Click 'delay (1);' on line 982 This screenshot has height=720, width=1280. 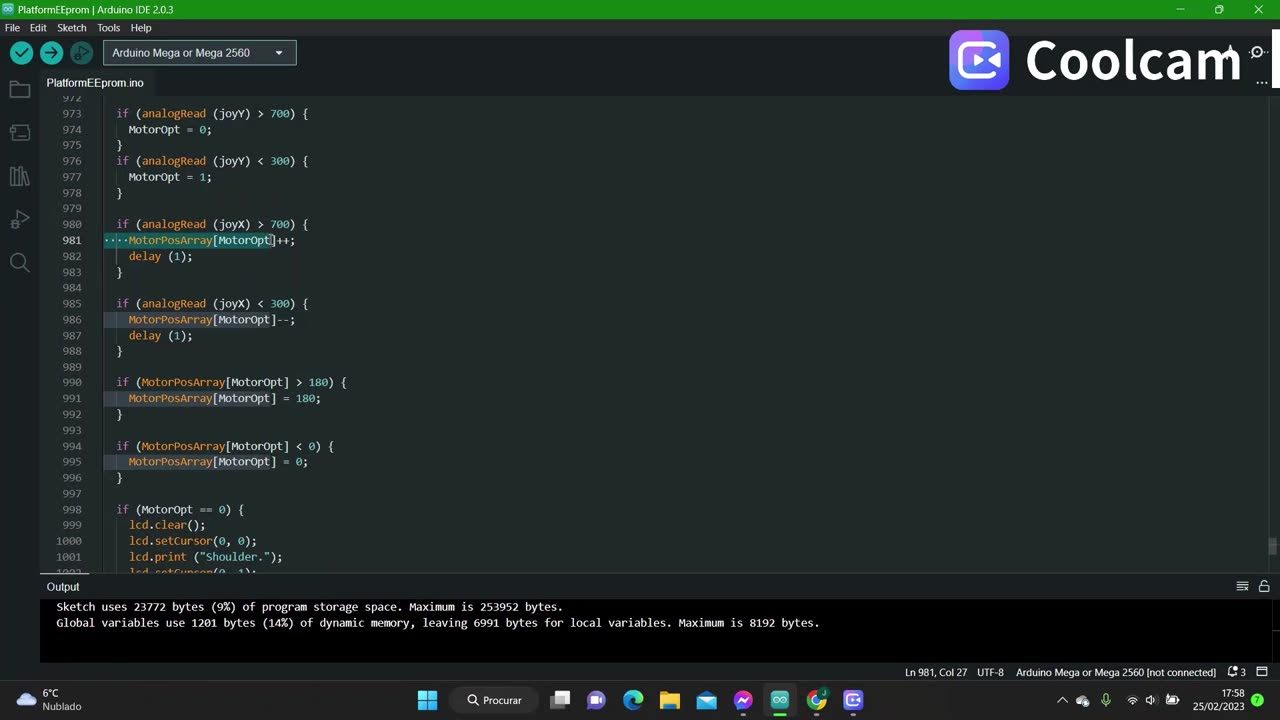click(x=160, y=256)
